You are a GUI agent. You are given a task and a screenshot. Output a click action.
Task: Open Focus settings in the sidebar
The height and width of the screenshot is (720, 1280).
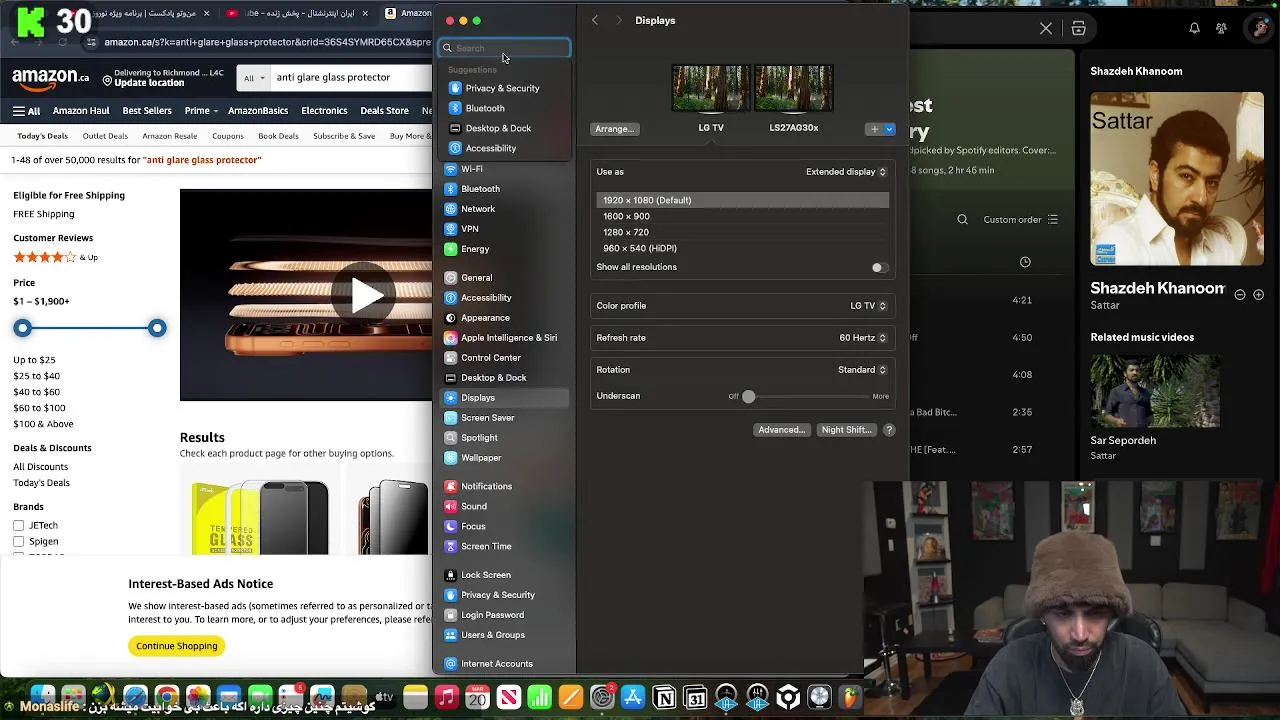click(x=505, y=526)
